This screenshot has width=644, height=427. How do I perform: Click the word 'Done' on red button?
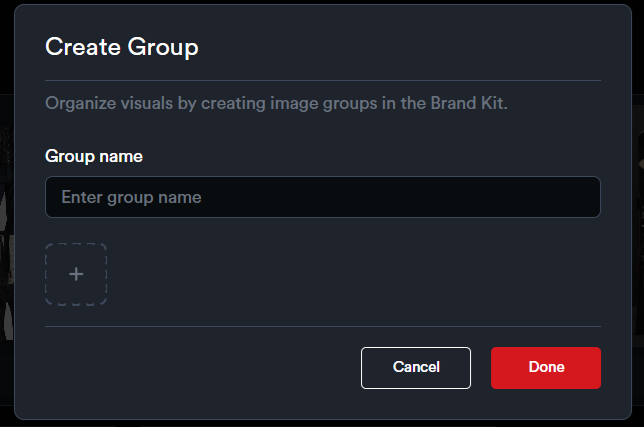click(x=546, y=367)
